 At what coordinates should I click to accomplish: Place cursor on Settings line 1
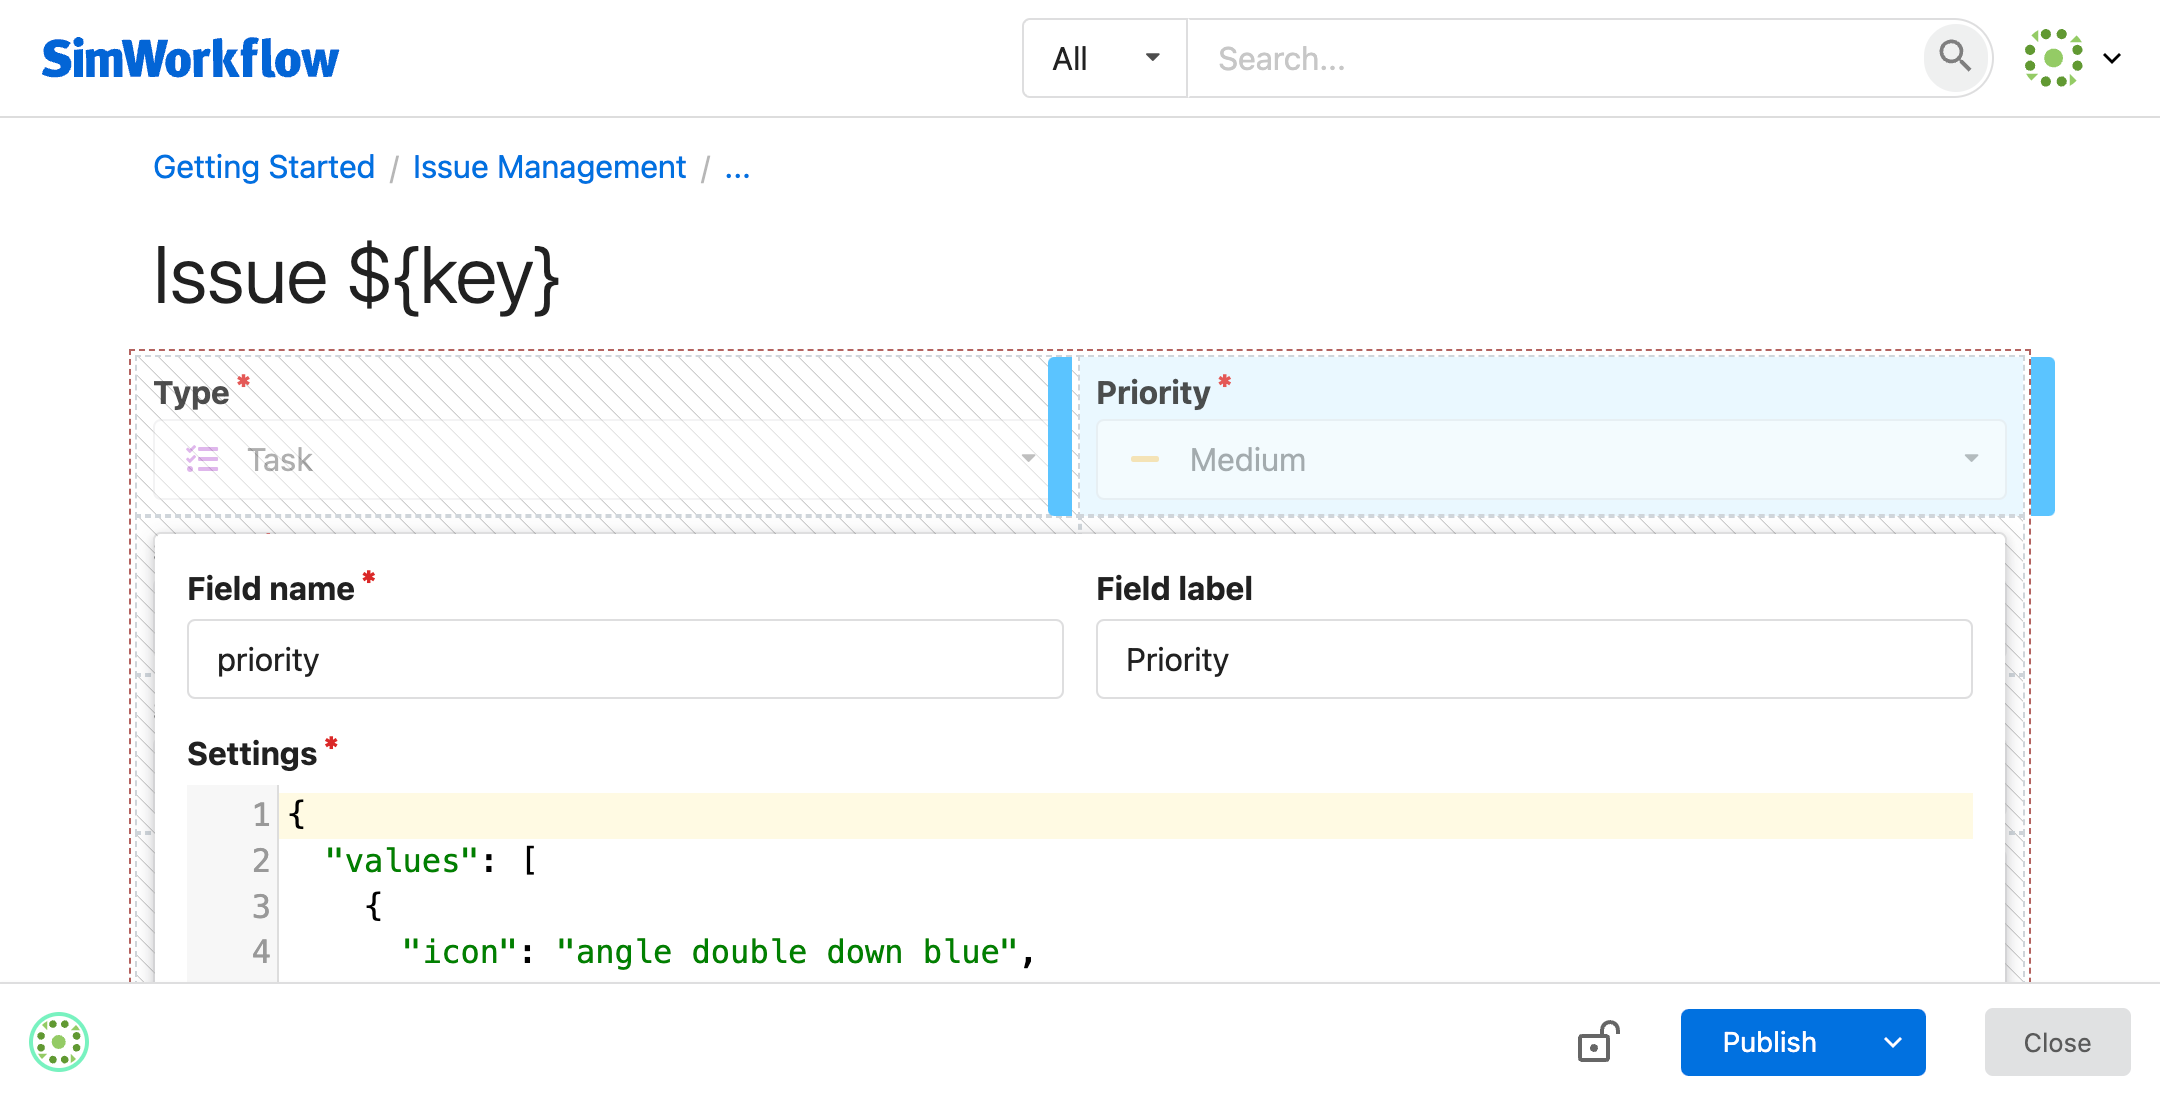[1126, 815]
